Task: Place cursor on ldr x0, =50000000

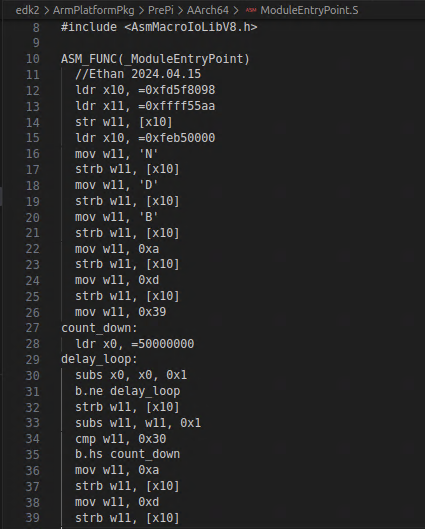Action: [135, 344]
